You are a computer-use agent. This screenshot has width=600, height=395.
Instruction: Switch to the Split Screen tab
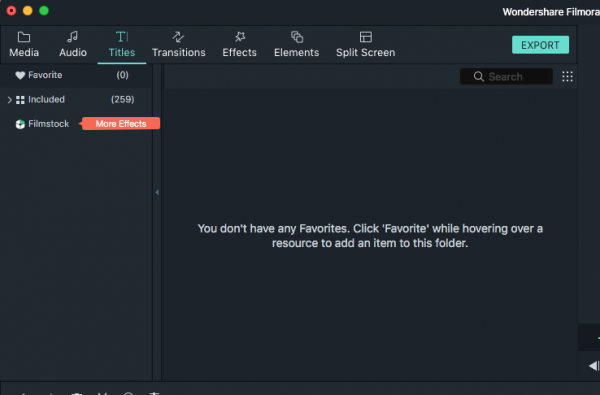point(365,44)
